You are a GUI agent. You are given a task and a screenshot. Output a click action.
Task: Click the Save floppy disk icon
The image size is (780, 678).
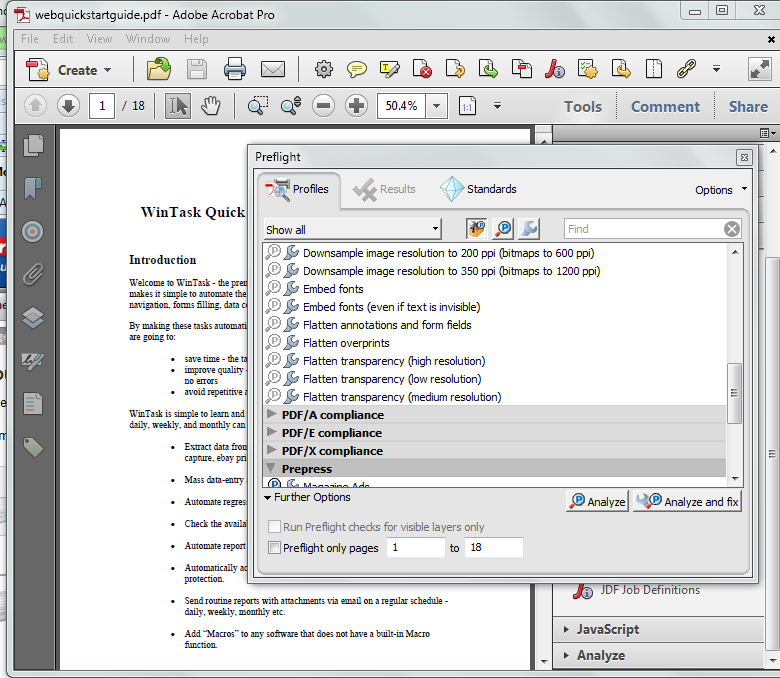[196, 69]
